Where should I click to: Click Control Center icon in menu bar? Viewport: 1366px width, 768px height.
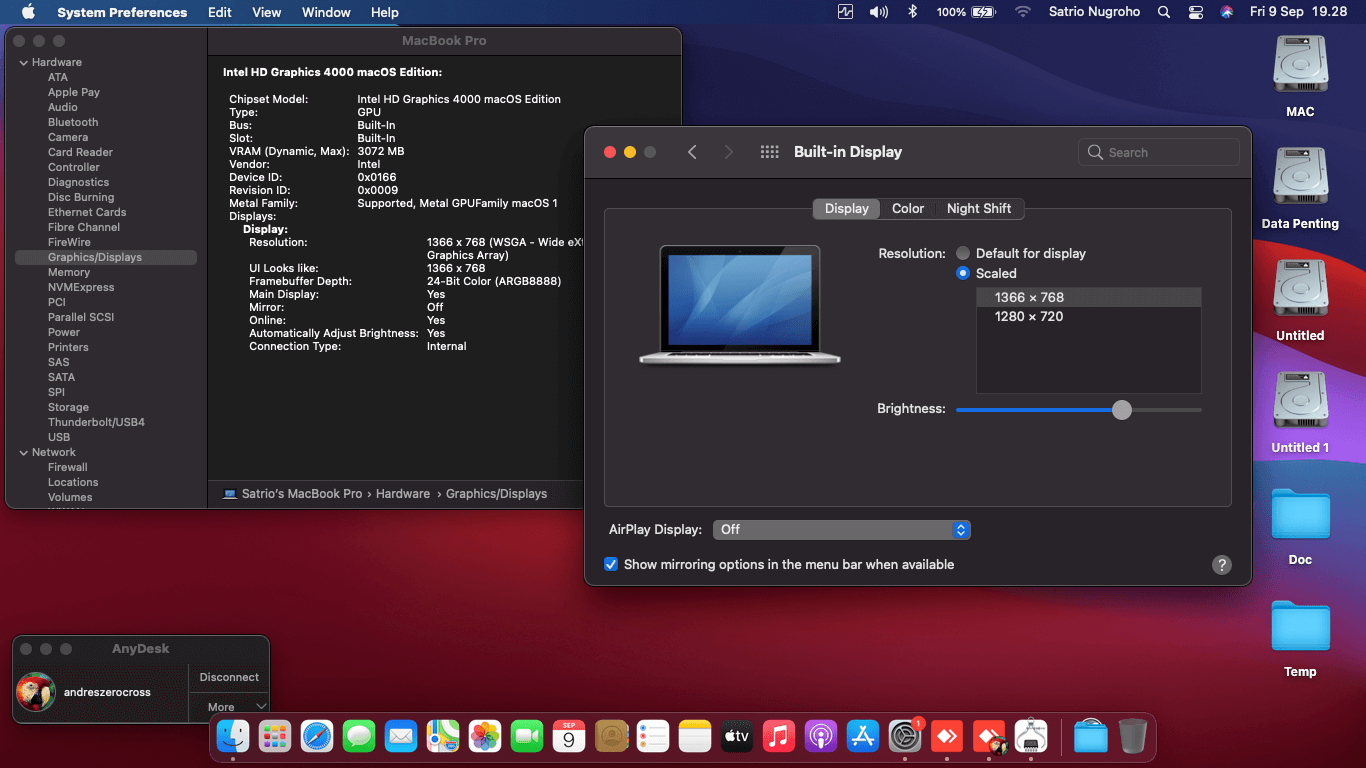[x=1196, y=12]
